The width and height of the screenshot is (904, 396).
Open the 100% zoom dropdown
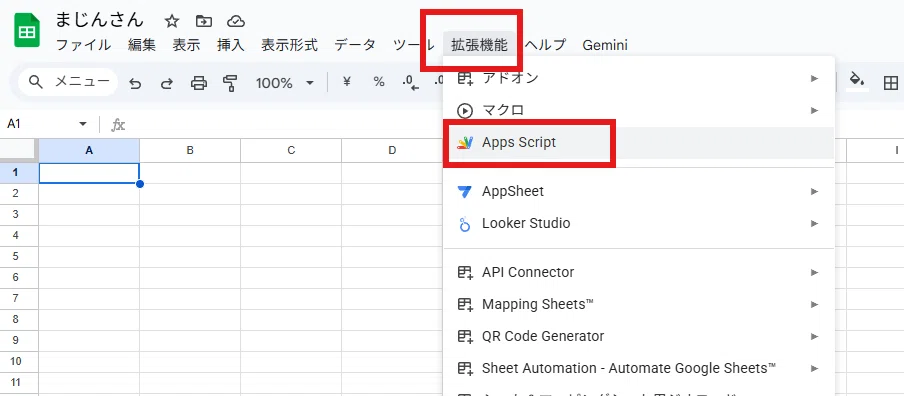pos(285,83)
